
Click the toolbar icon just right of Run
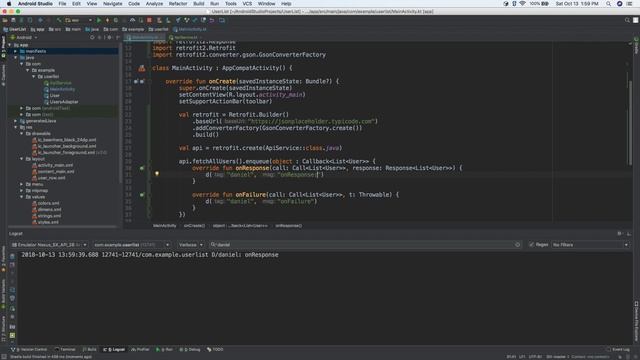coord(107,20)
